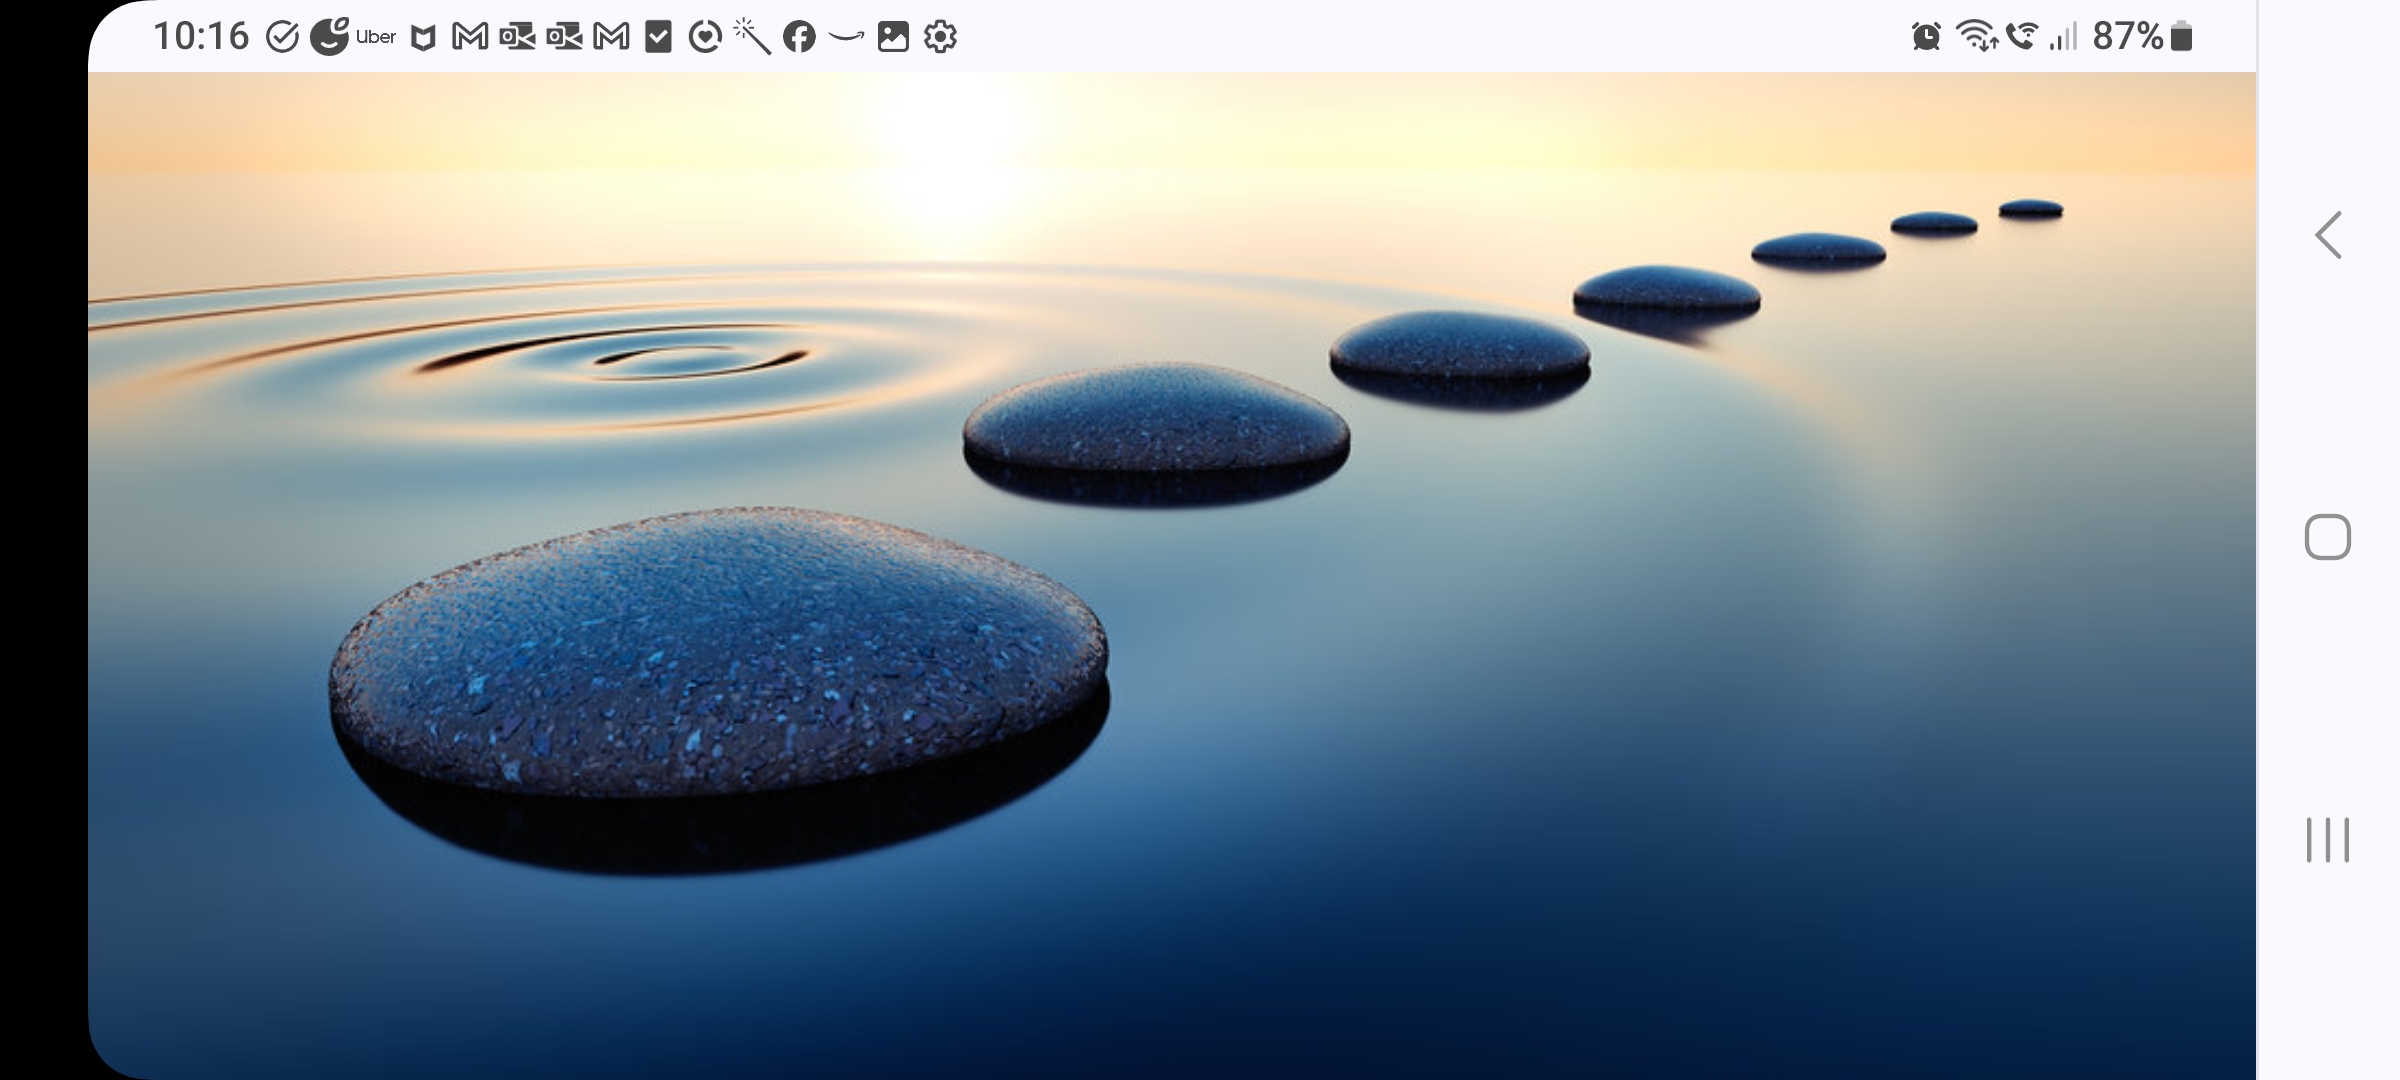Tap the heart-in-circle notification icon
Screen dimensions: 2400x1080
pos(705,38)
